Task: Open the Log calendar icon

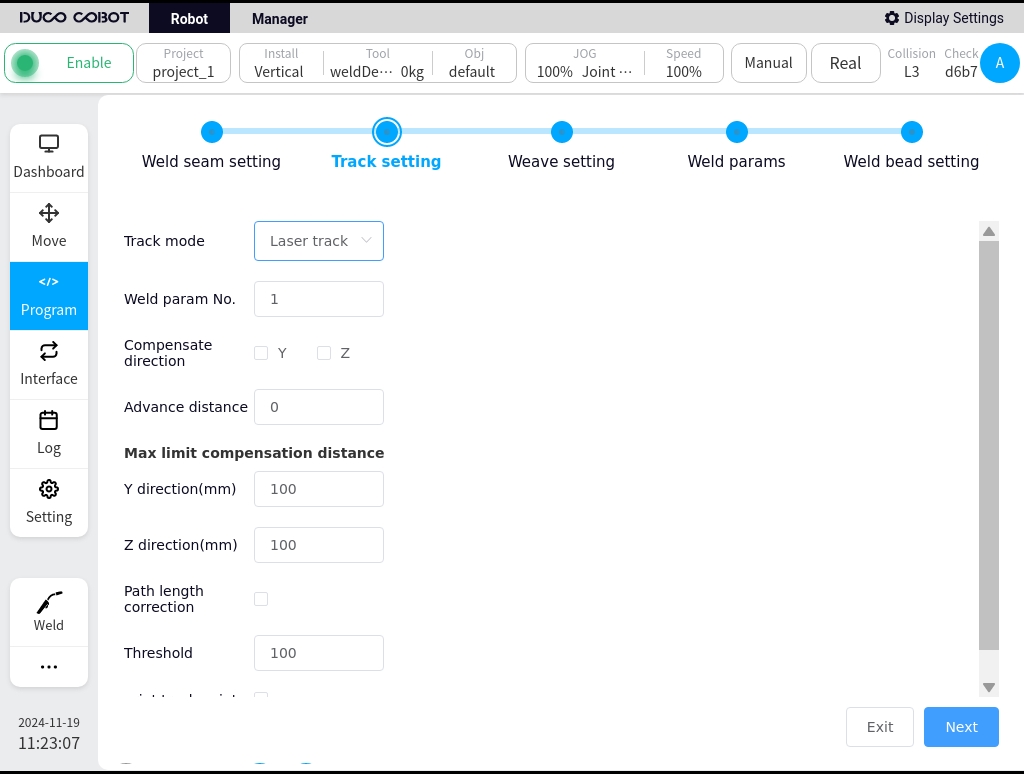Action: (49, 420)
